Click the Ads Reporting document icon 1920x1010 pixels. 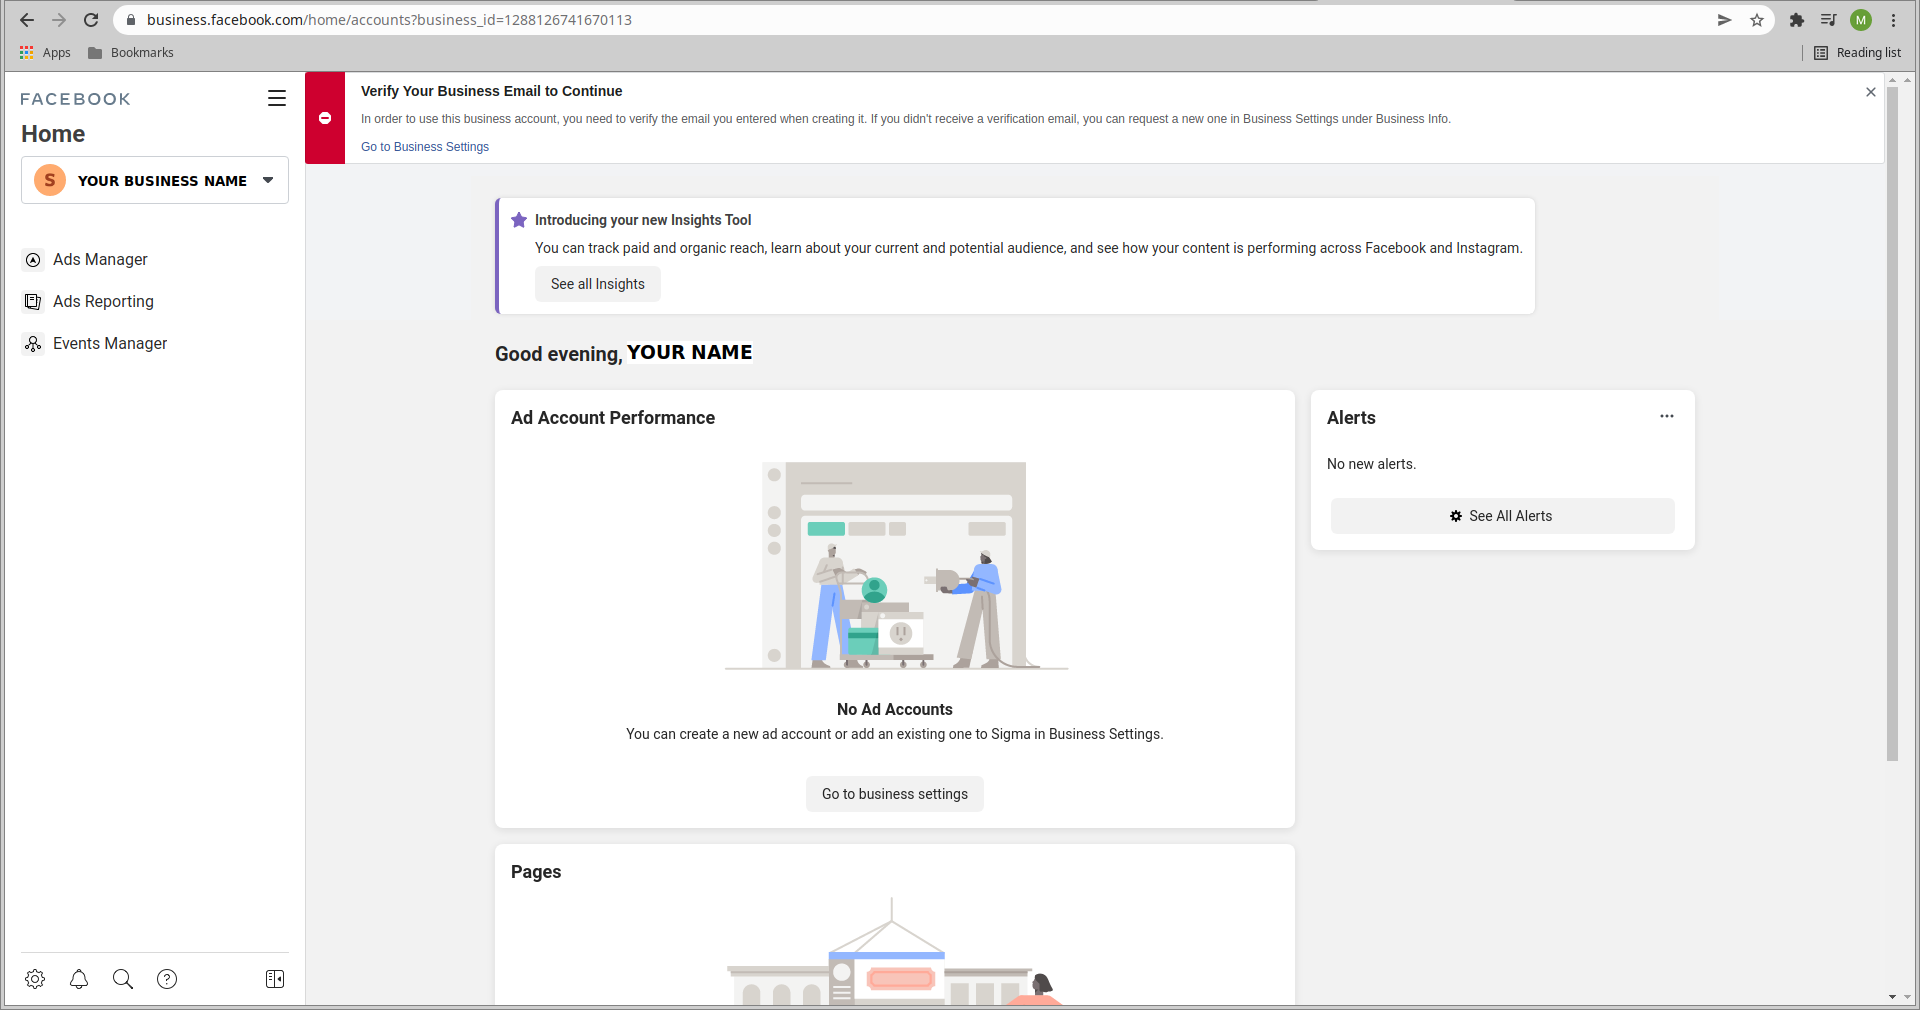(33, 302)
